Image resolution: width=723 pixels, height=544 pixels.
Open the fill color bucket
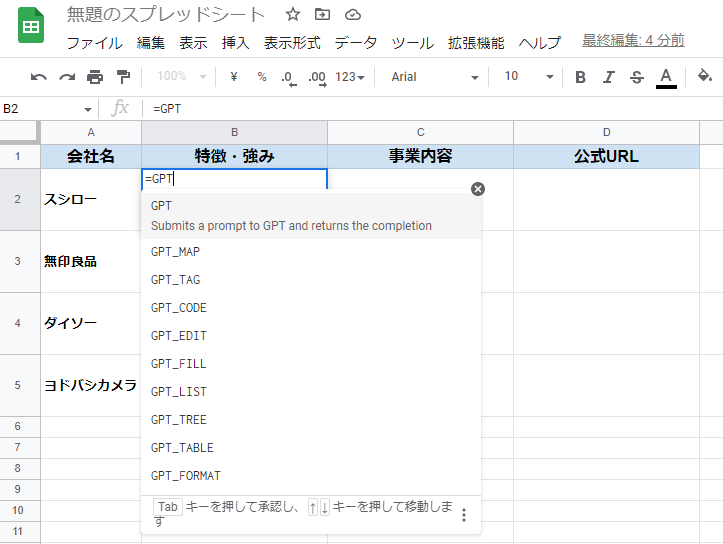(704, 75)
